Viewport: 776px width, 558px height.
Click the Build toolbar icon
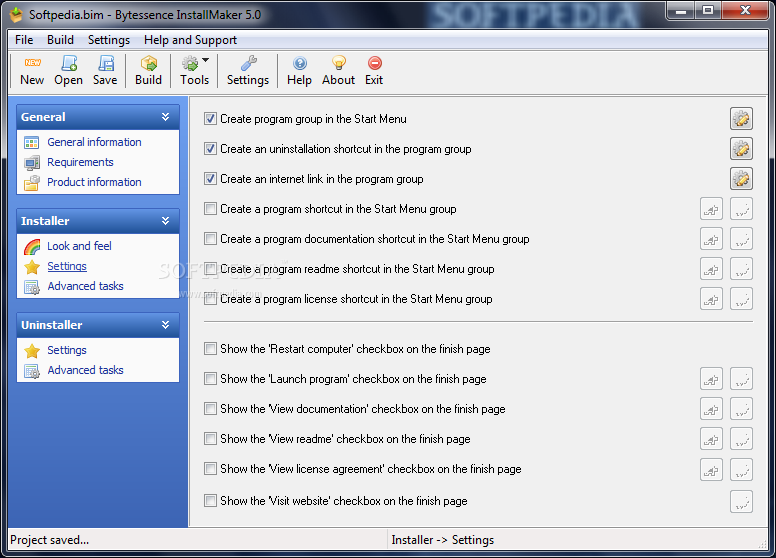(x=148, y=63)
